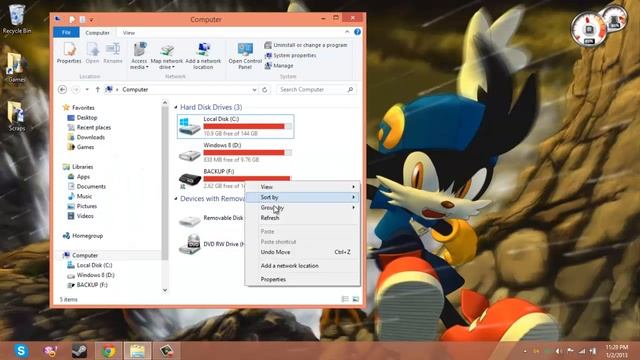Image resolution: width=640 pixels, height=360 pixels.
Task: Click Uninstall or change a program
Action: click(x=306, y=45)
